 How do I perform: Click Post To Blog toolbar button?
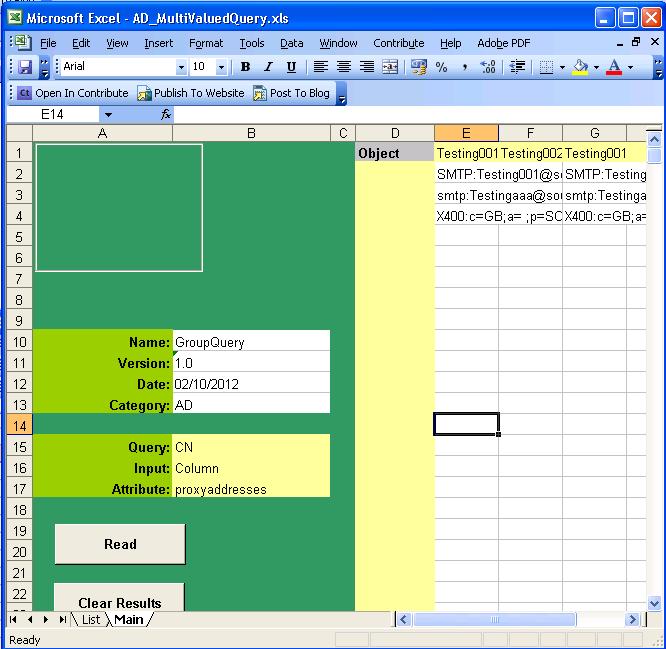291,93
